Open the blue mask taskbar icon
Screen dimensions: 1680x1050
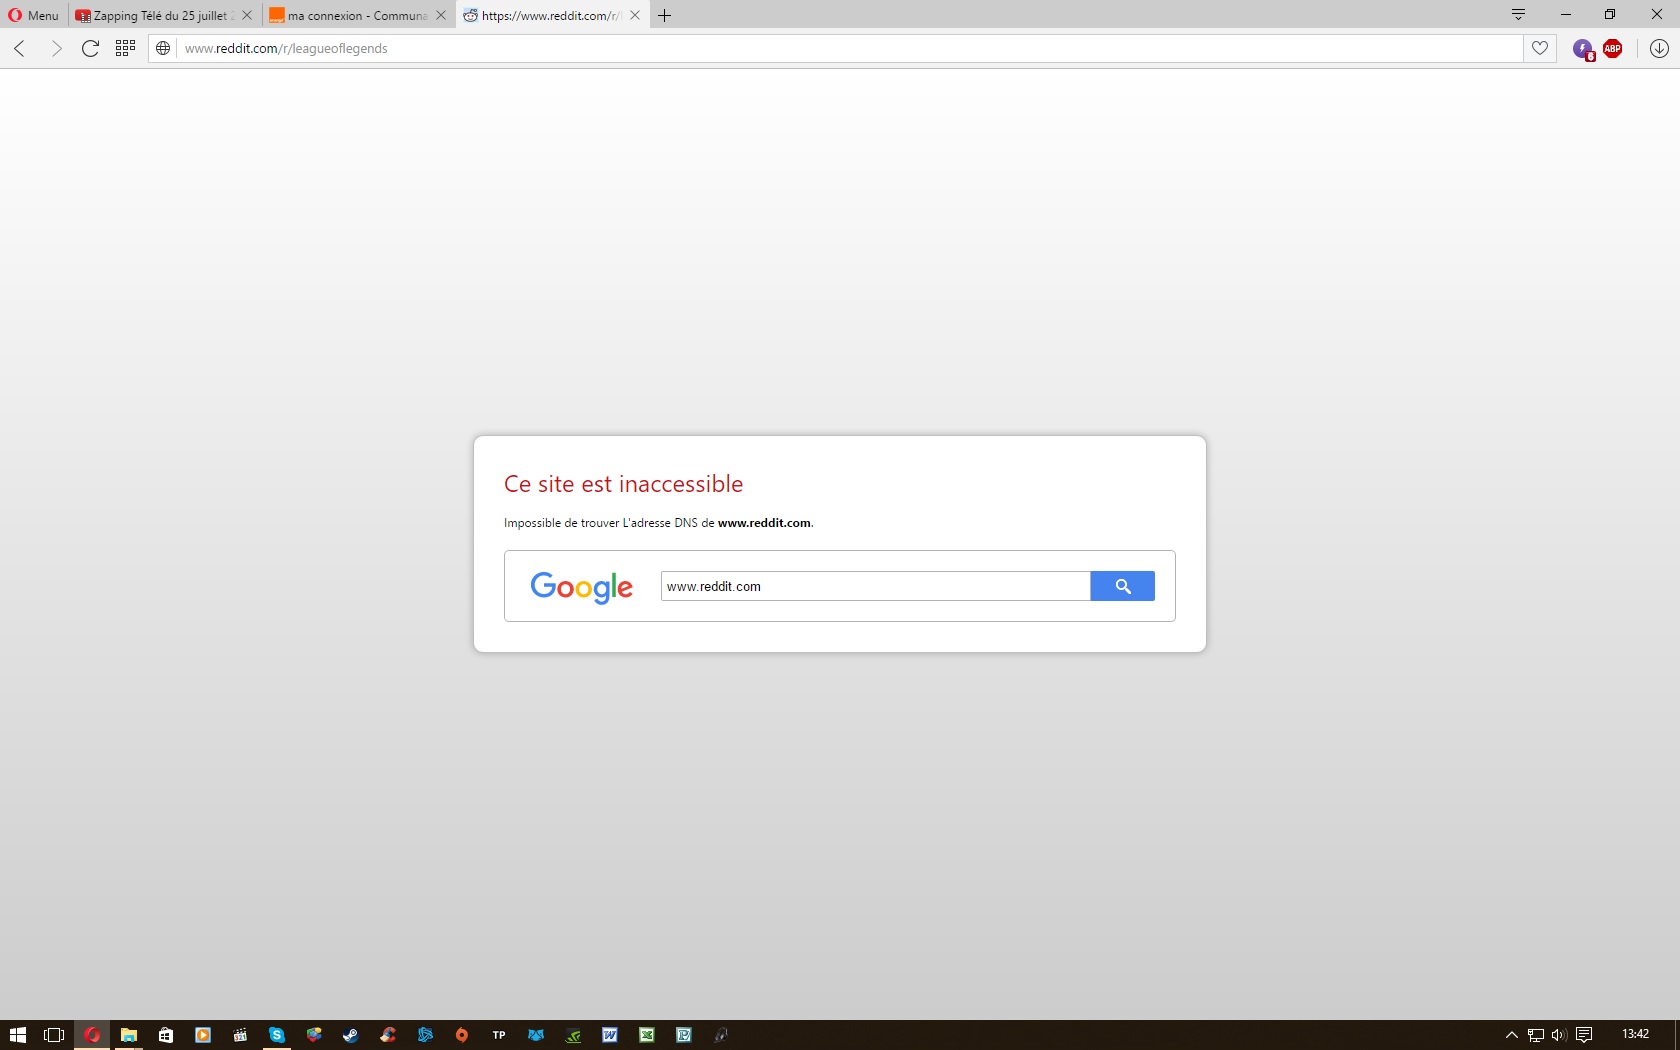(x=536, y=1035)
